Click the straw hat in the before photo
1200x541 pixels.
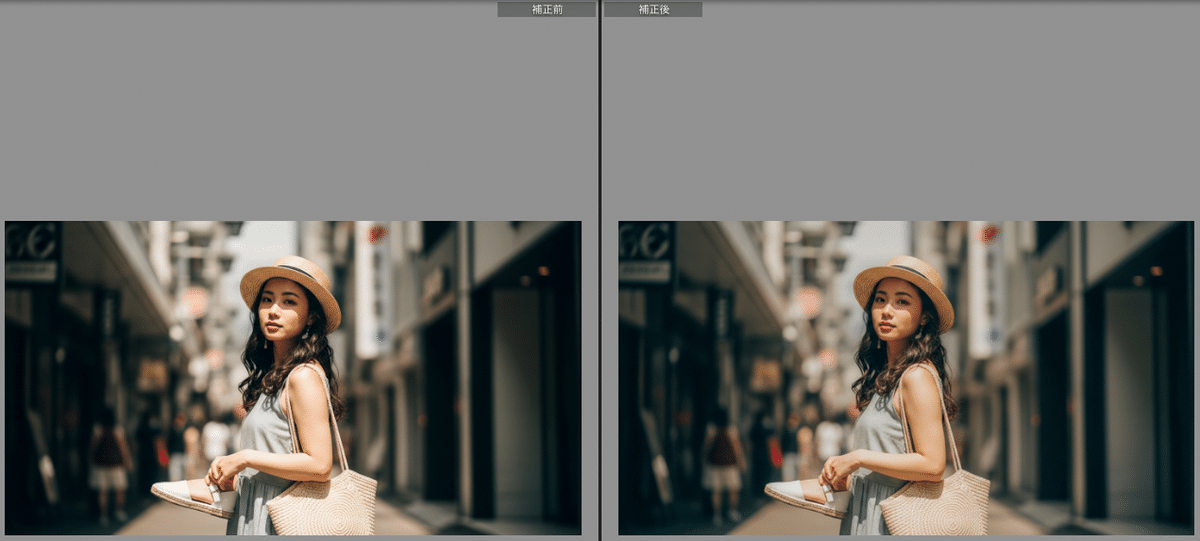coord(291,281)
